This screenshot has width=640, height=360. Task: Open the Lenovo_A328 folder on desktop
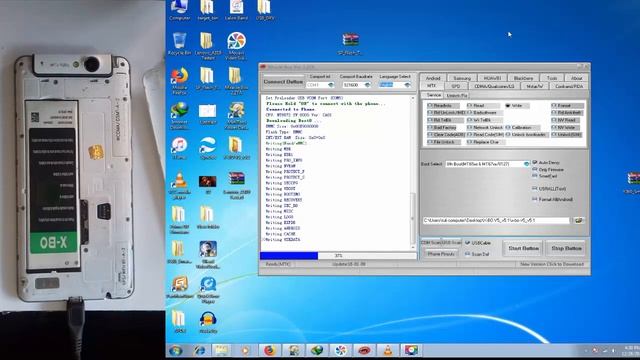pyautogui.click(x=207, y=45)
